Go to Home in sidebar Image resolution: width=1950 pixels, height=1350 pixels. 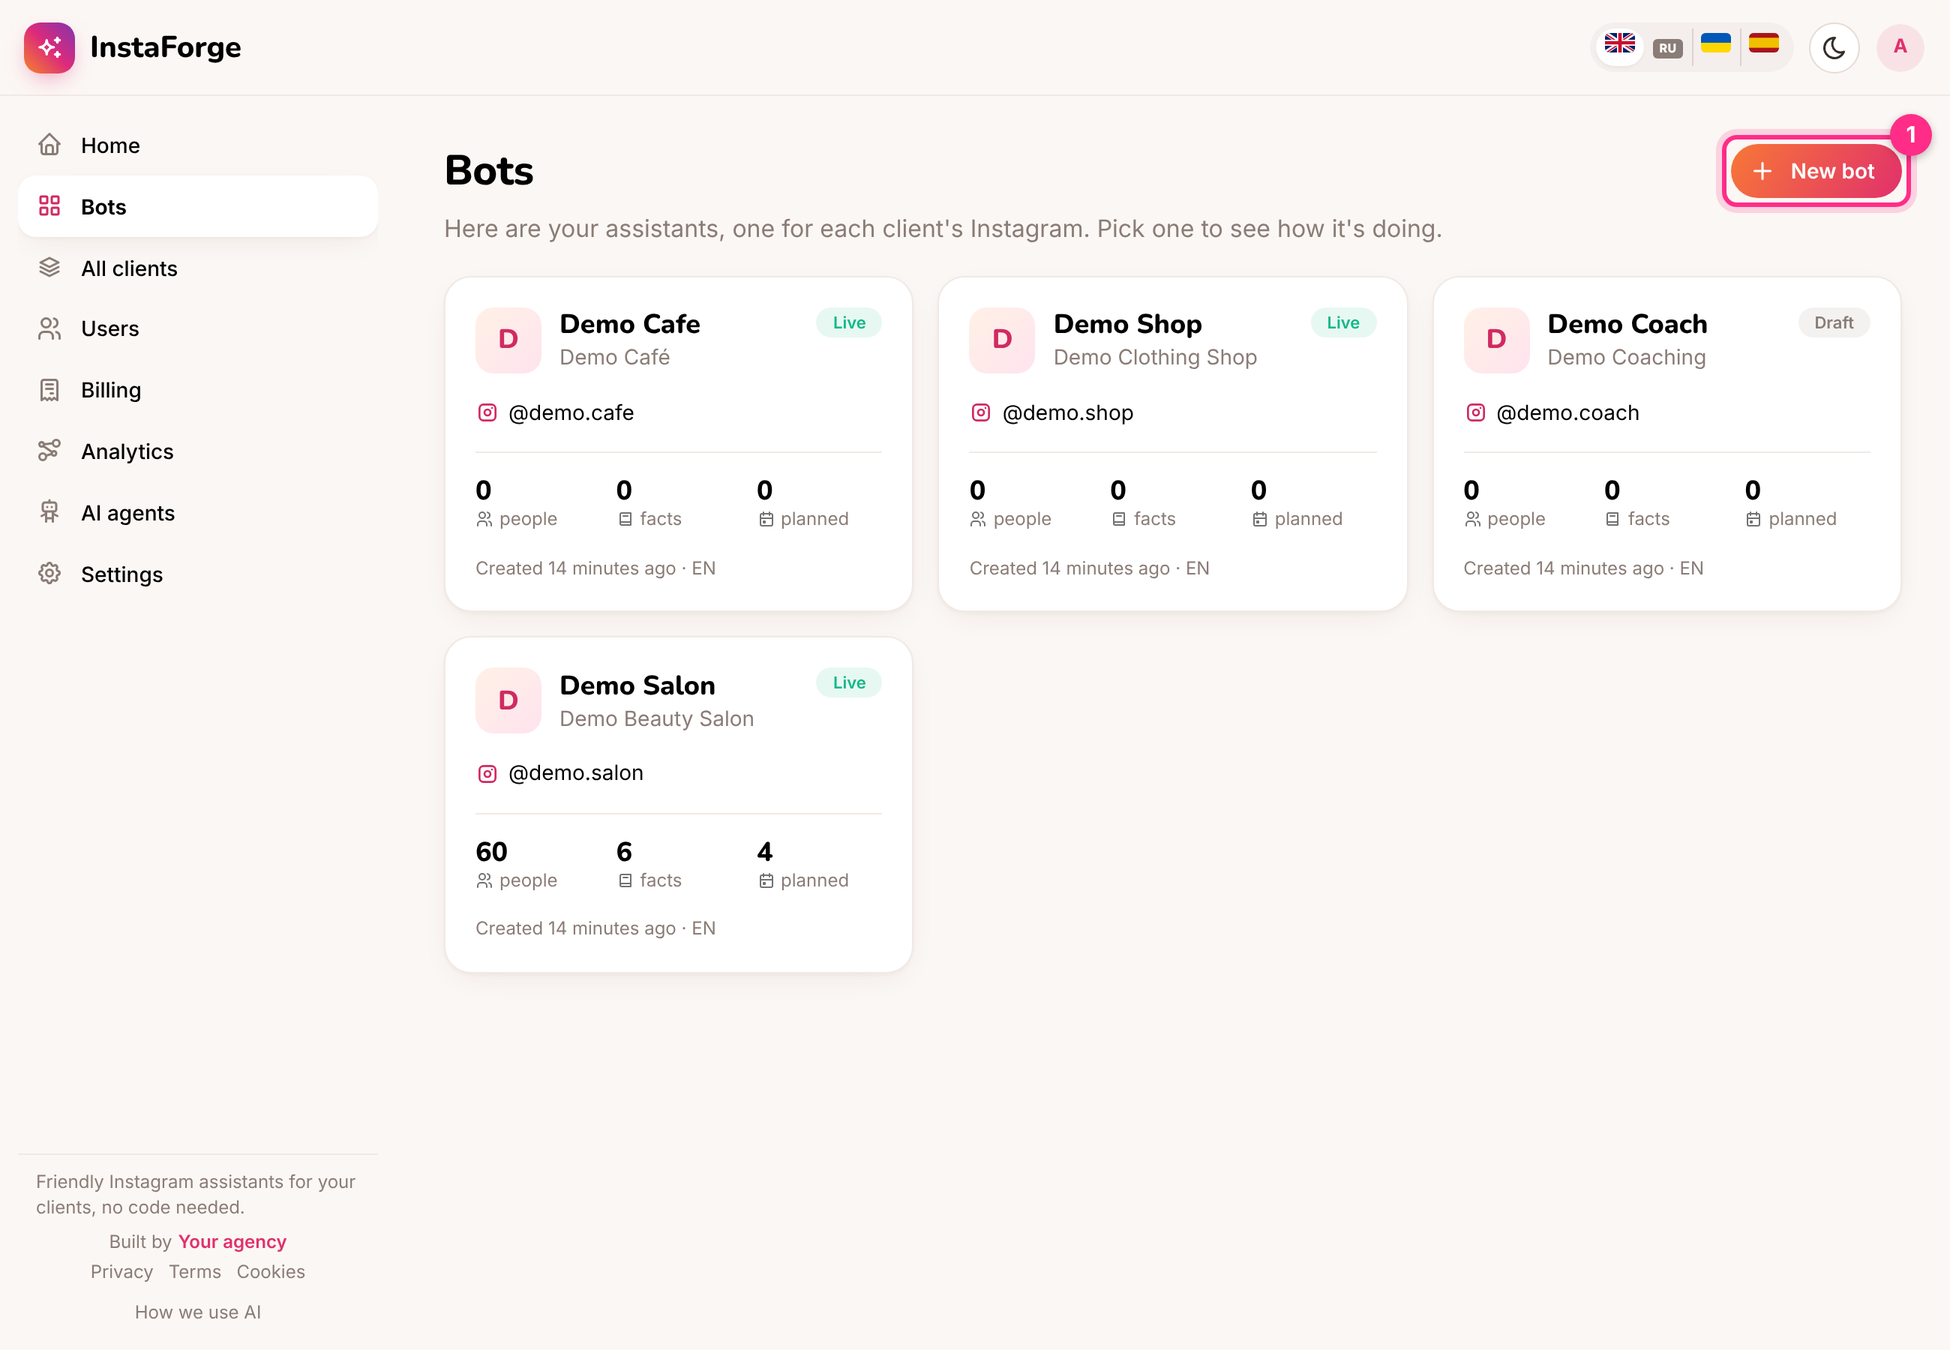pyautogui.click(x=198, y=145)
